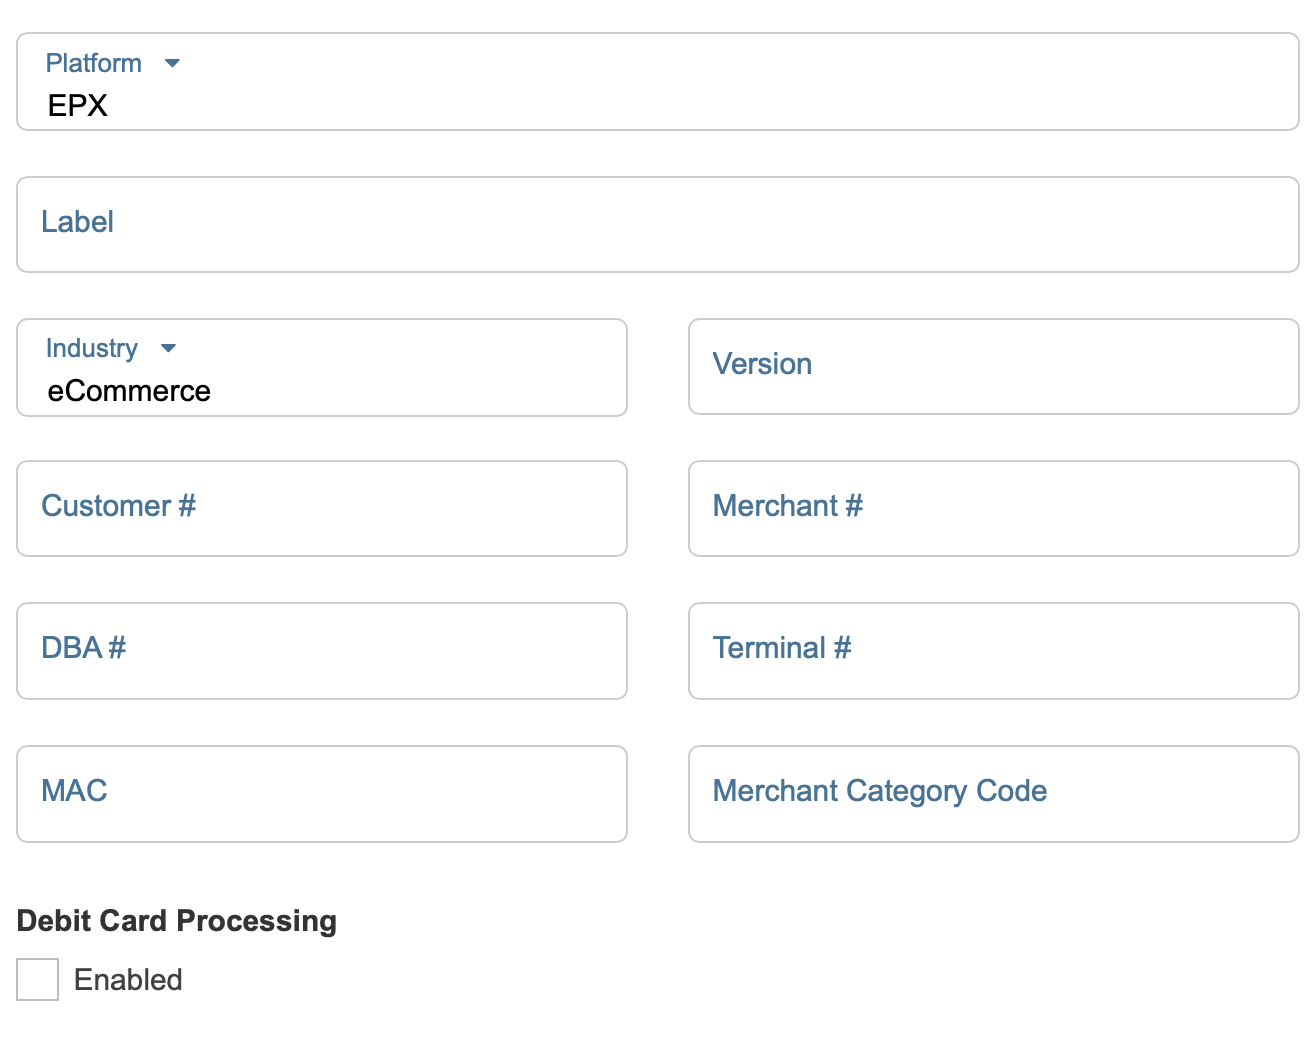Click the Industry dropdown caret icon
Screen dimensions: 1314x1044
[x=168, y=348]
